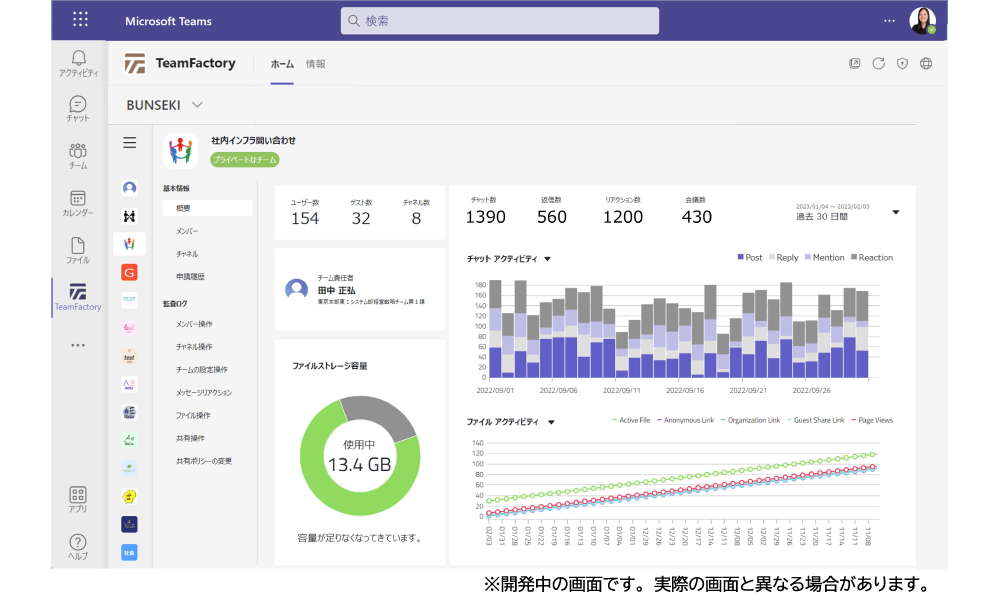Click the shield icon in header

pyautogui.click(x=902, y=64)
